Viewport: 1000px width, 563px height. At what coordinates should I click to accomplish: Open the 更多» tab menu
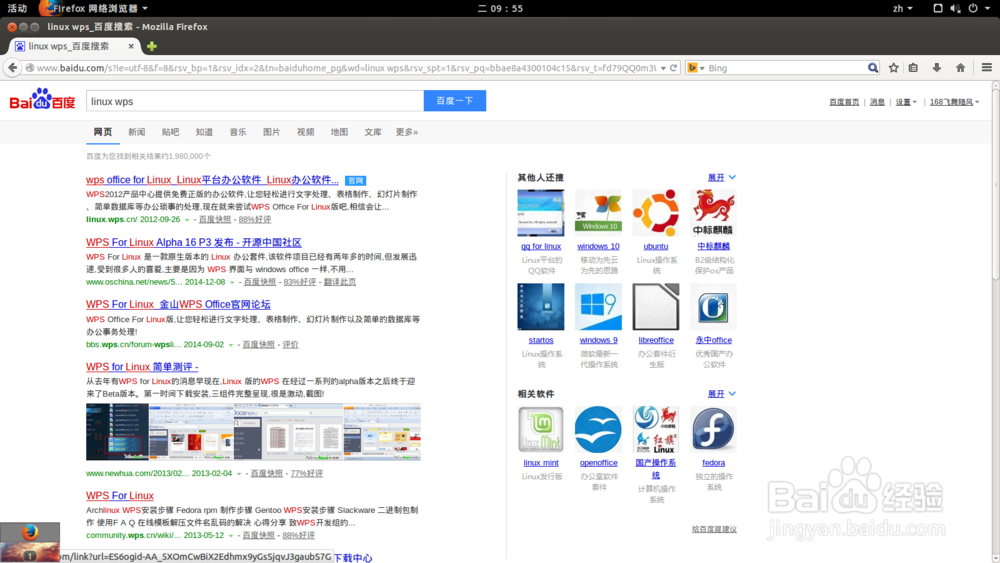click(407, 132)
